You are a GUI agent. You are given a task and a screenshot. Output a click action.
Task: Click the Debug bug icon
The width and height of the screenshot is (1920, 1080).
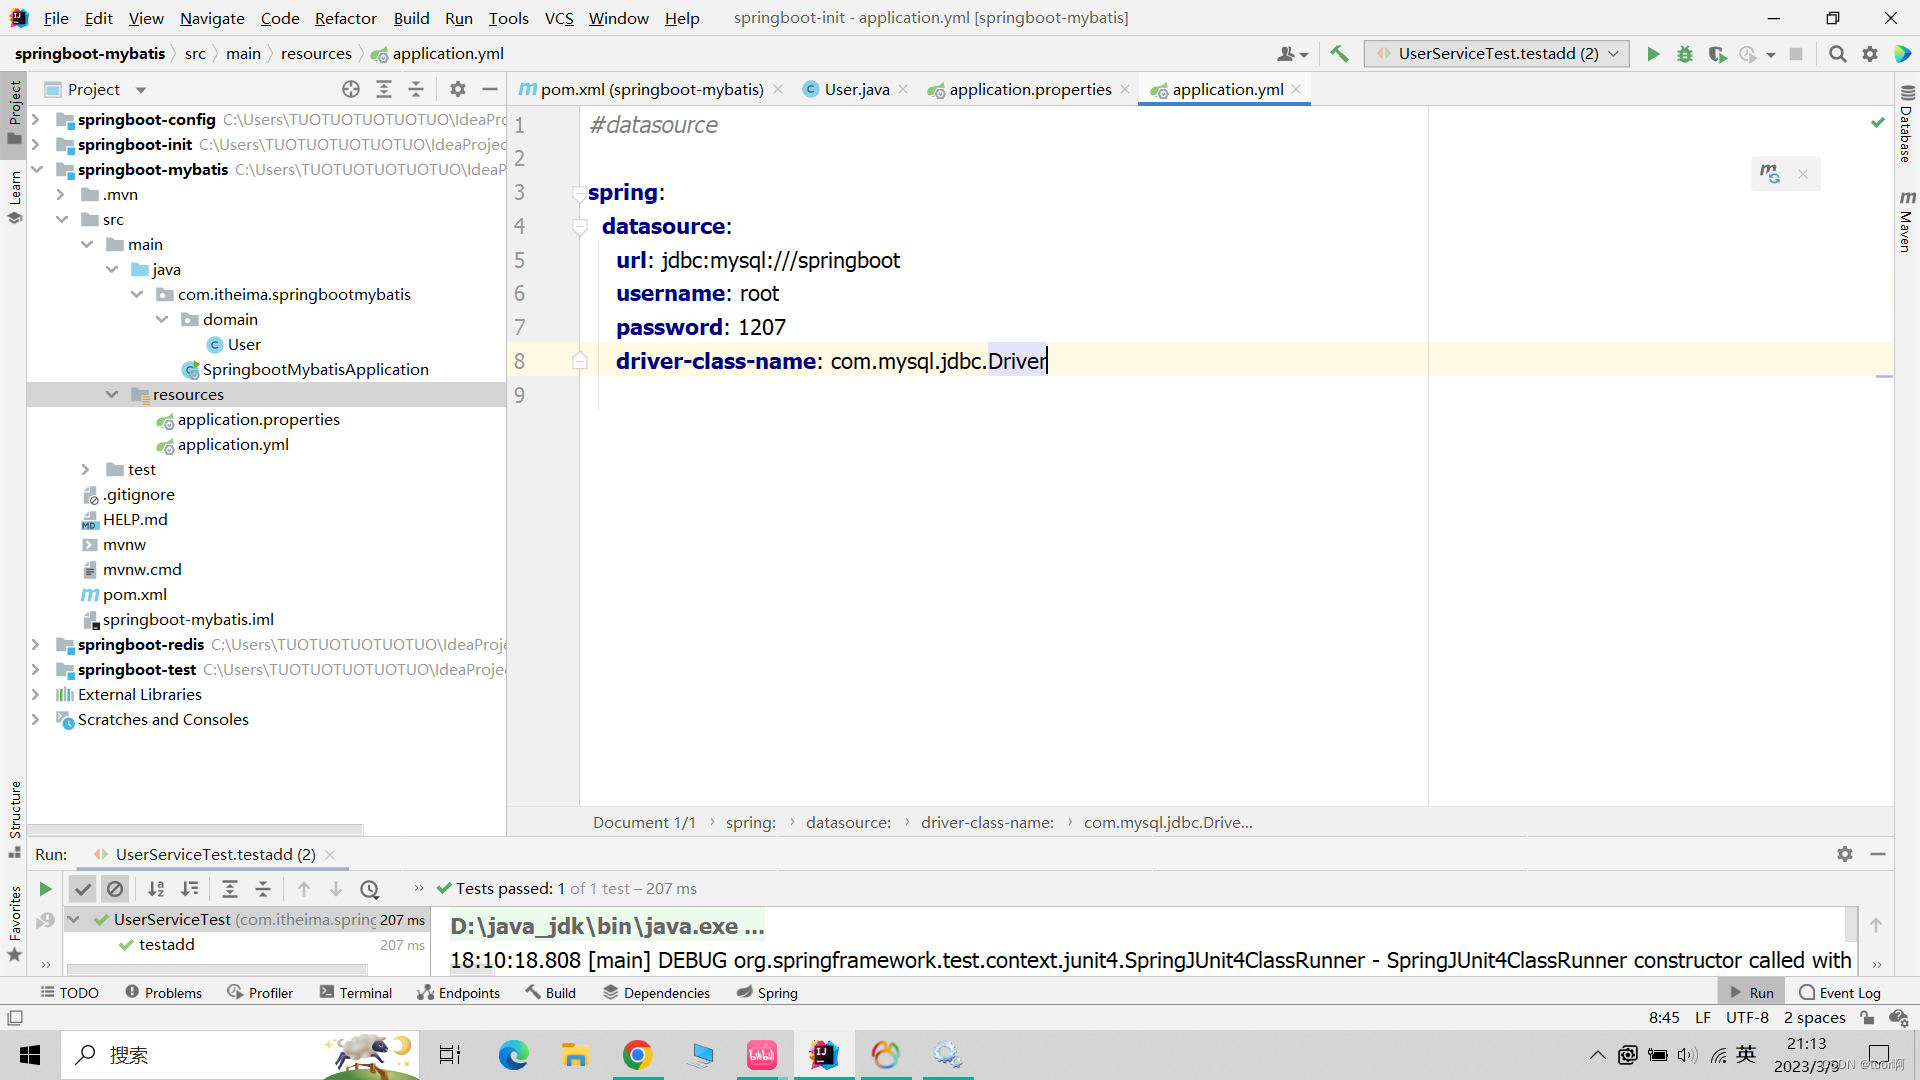coord(1685,54)
